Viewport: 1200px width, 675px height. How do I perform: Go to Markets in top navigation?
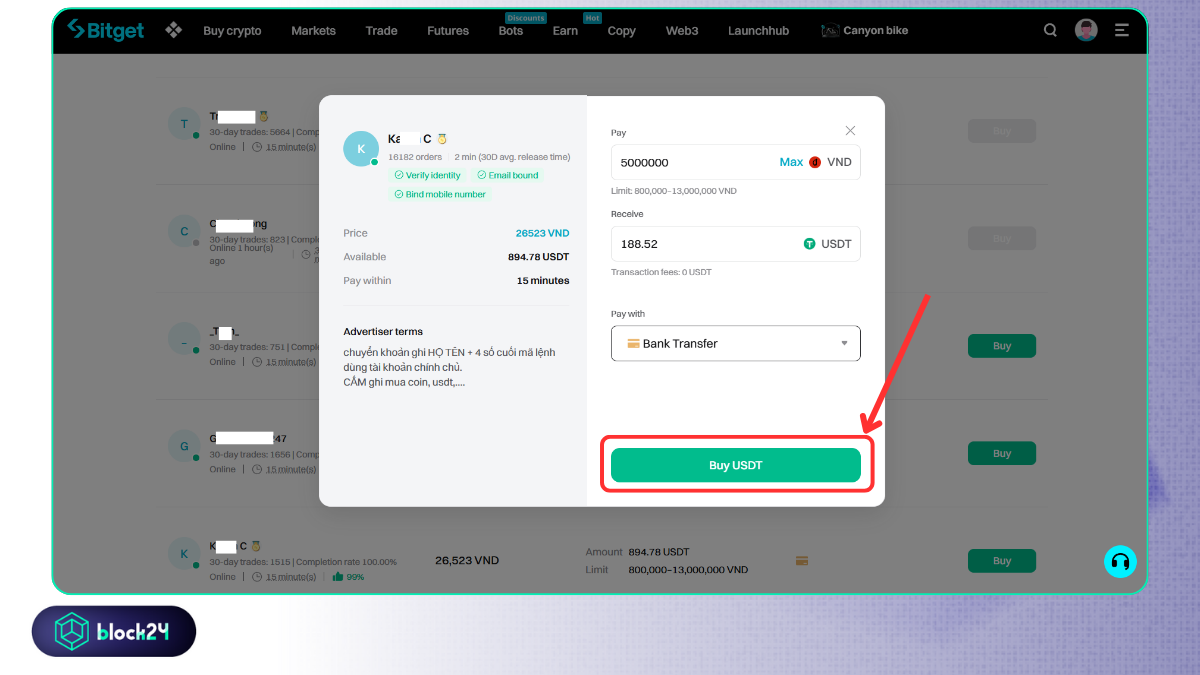313,31
